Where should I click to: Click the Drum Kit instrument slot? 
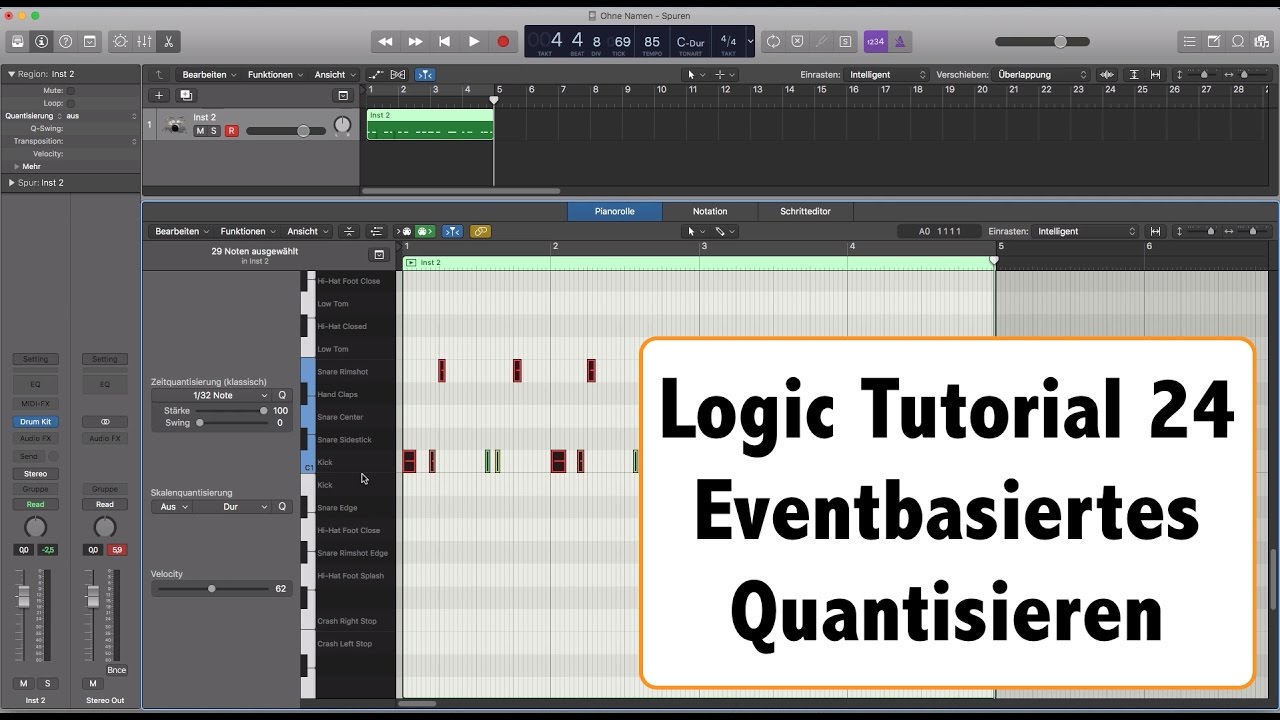(x=35, y=422)
